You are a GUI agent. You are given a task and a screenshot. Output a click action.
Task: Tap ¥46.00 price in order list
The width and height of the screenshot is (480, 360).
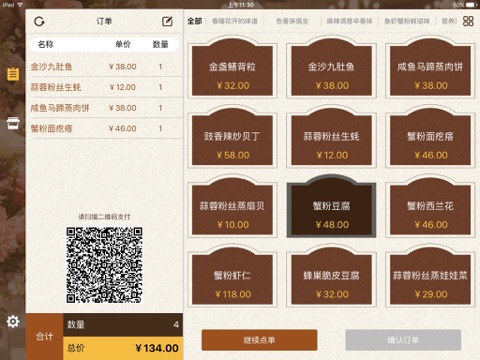(123, 128)
